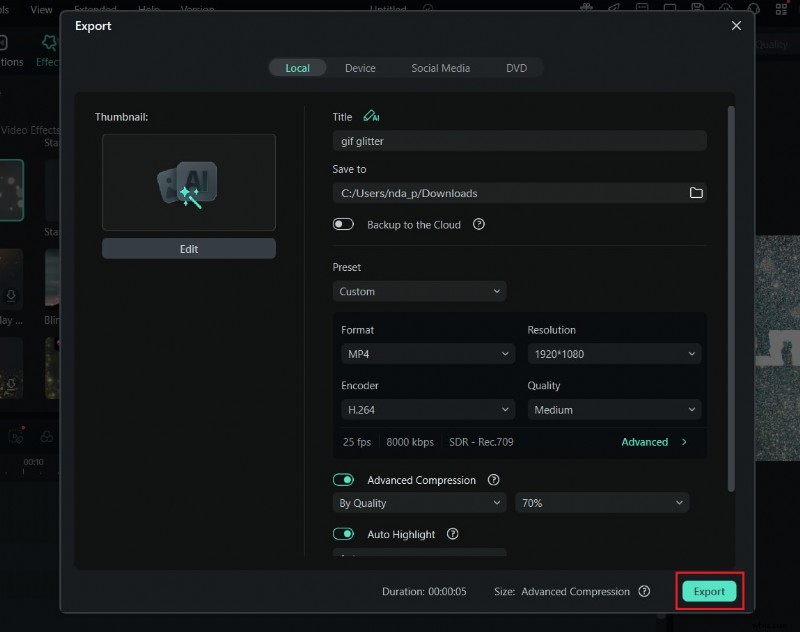
Task: Disable the Advanced Compression toggle
Action: (344, 480)
